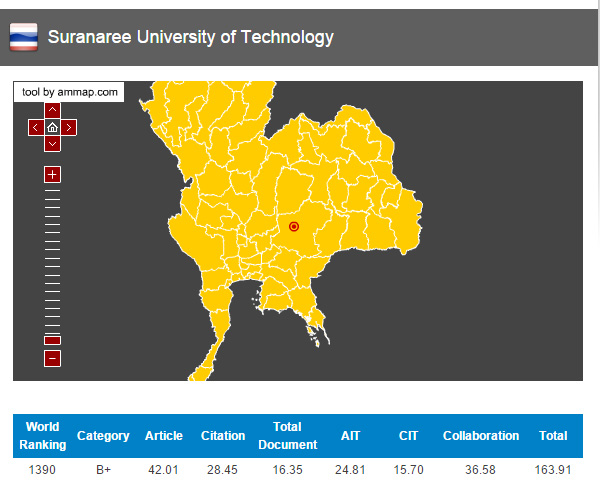
Task: Click the Suranaree University of Technology title
Action: tap(191, 37)
